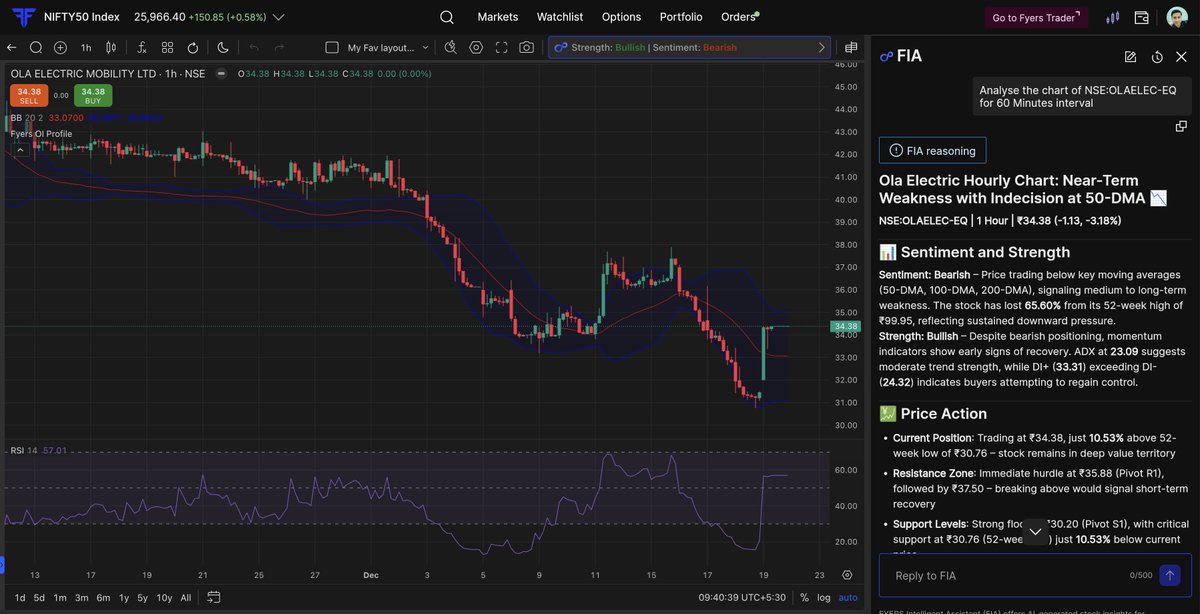Open the Portfolio menu
The image size is (1200, 614).
[x=681, y=17]
